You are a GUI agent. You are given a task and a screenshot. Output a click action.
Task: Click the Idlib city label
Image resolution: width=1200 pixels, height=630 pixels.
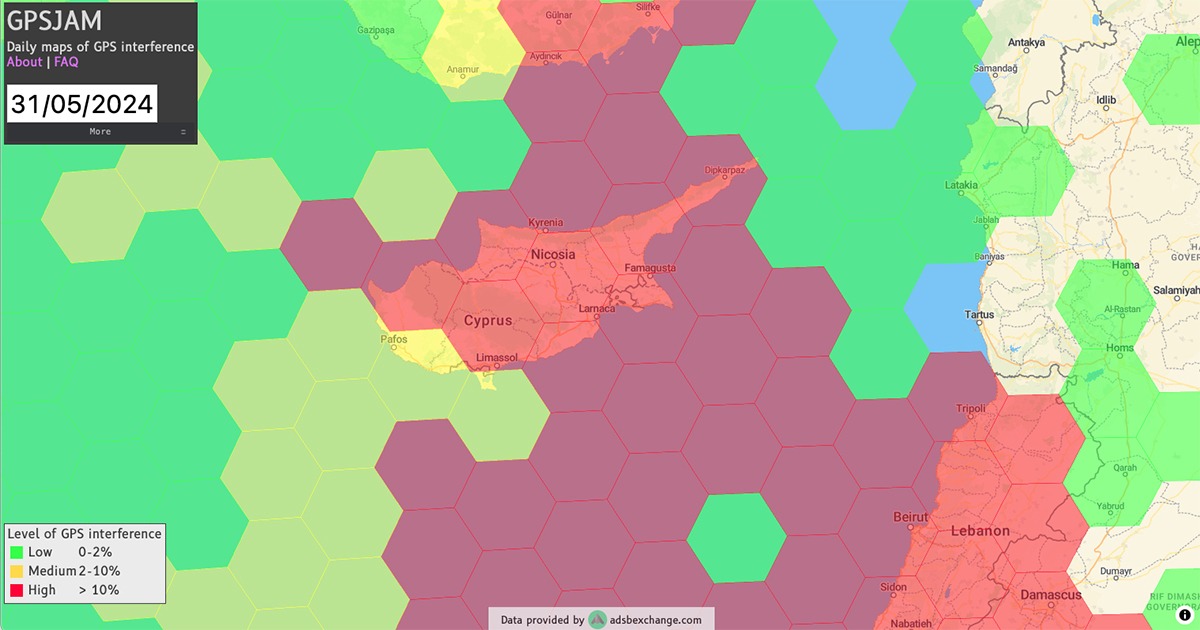coord(1106,100)
